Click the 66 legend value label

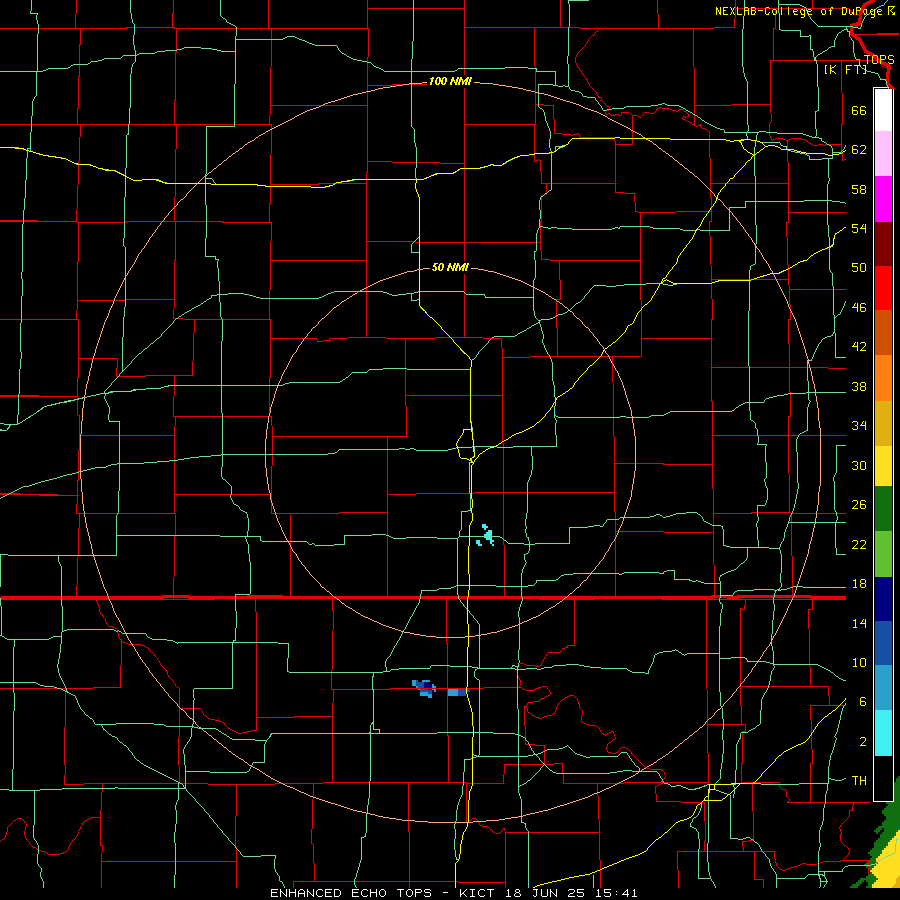coord(859,110)
